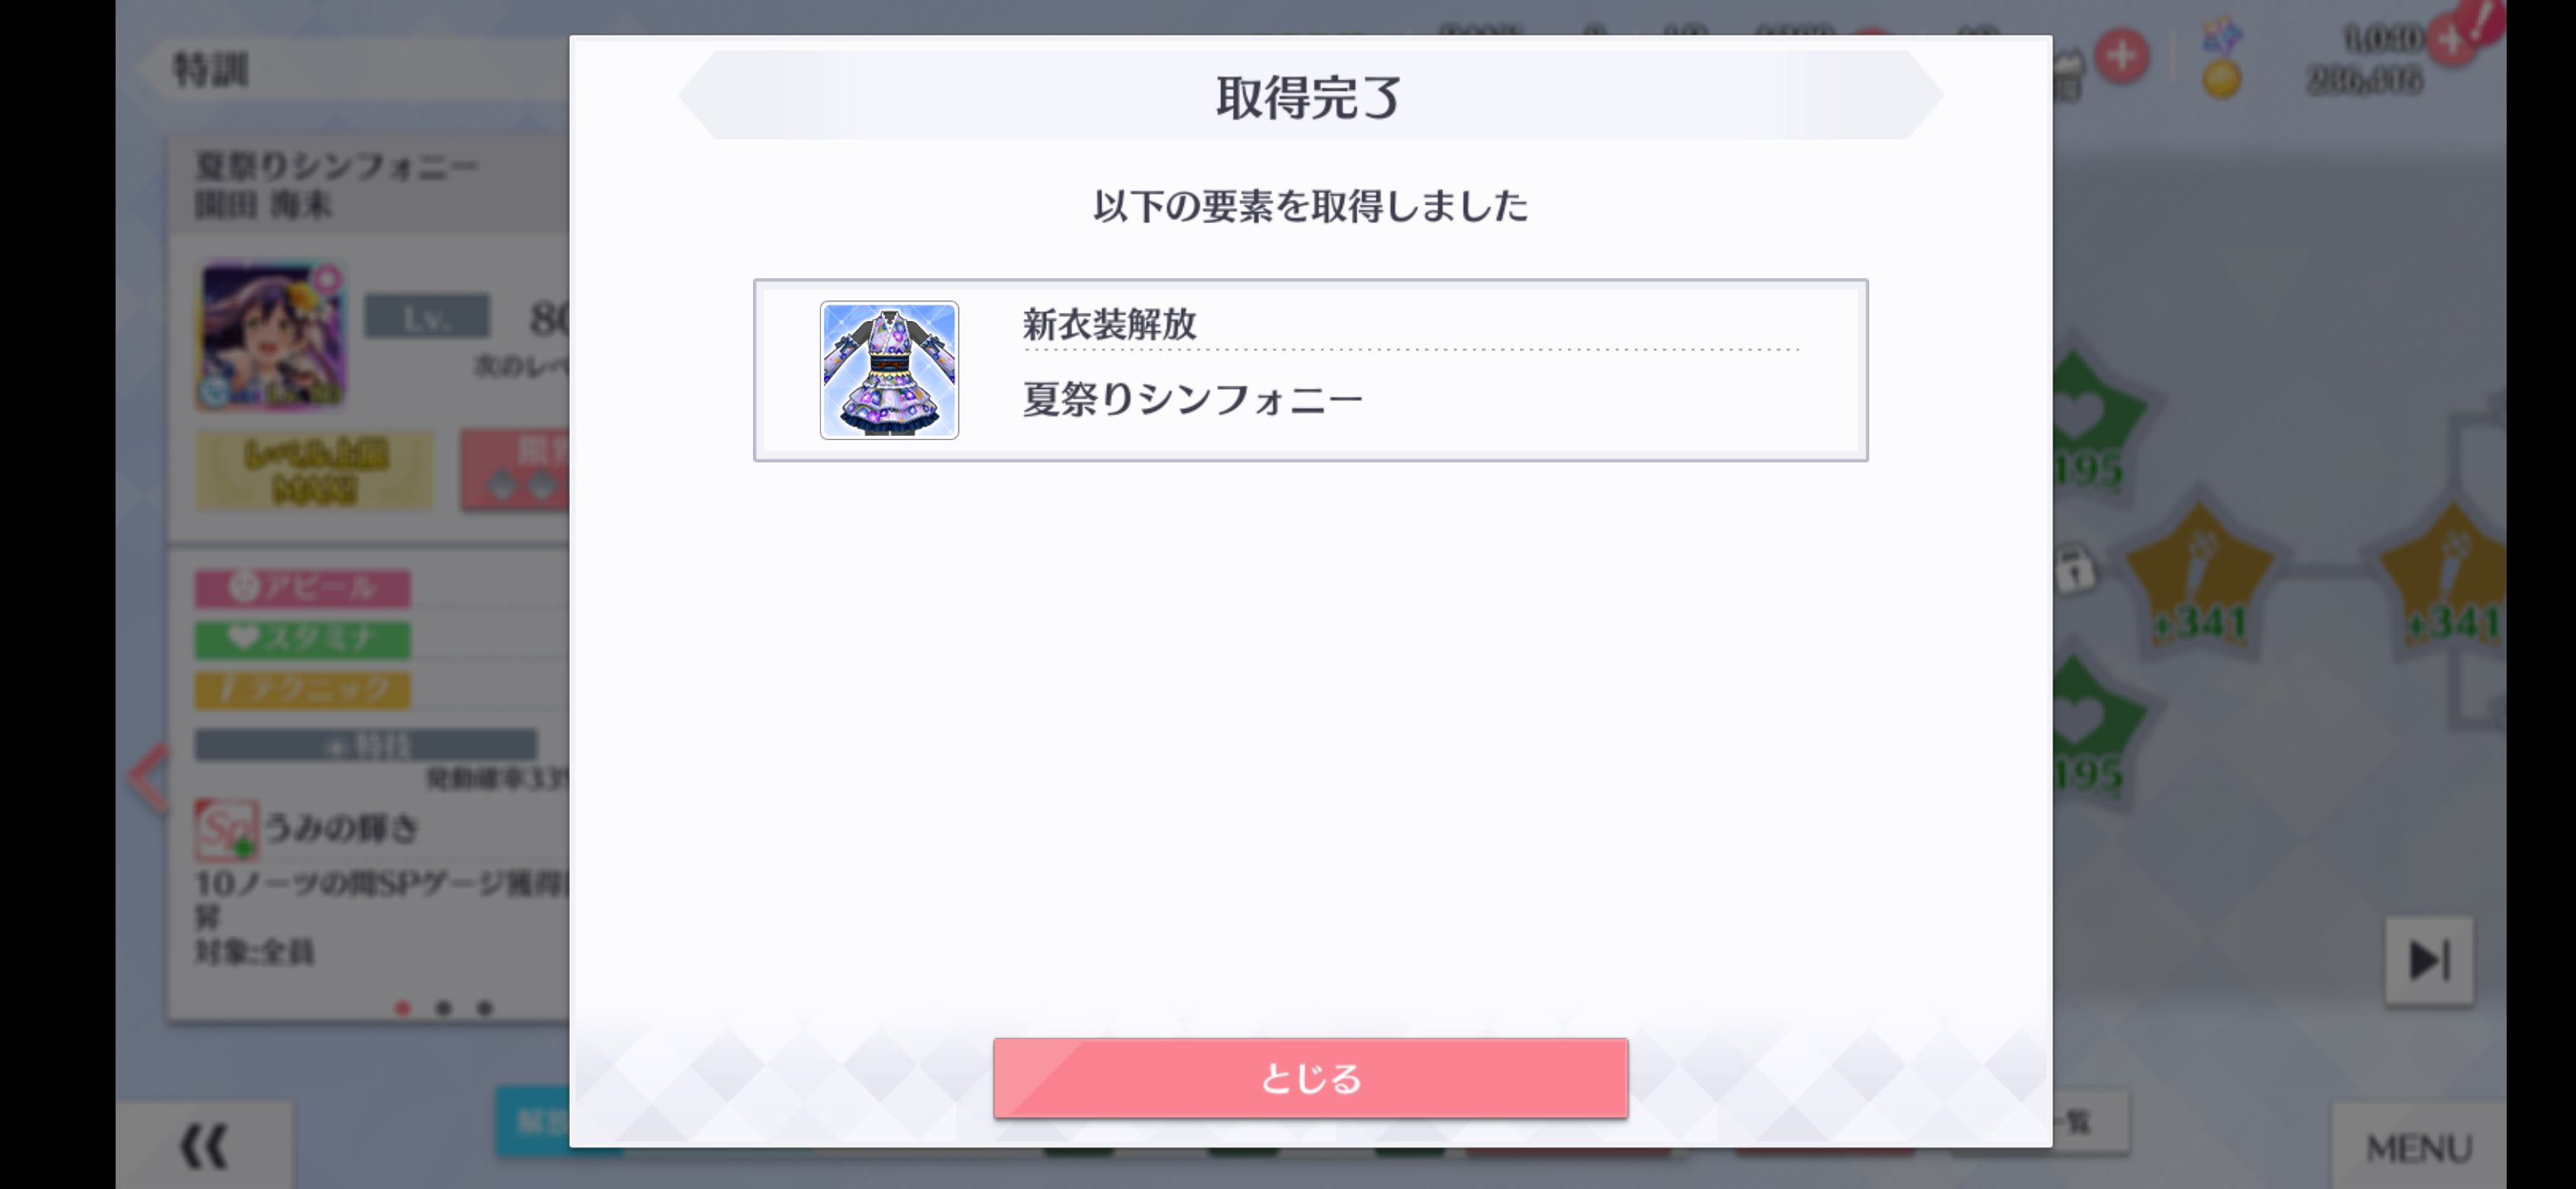Switch to second page dot indicator
Viewport: 2576px width, 1189px height.
point(443,1008)
